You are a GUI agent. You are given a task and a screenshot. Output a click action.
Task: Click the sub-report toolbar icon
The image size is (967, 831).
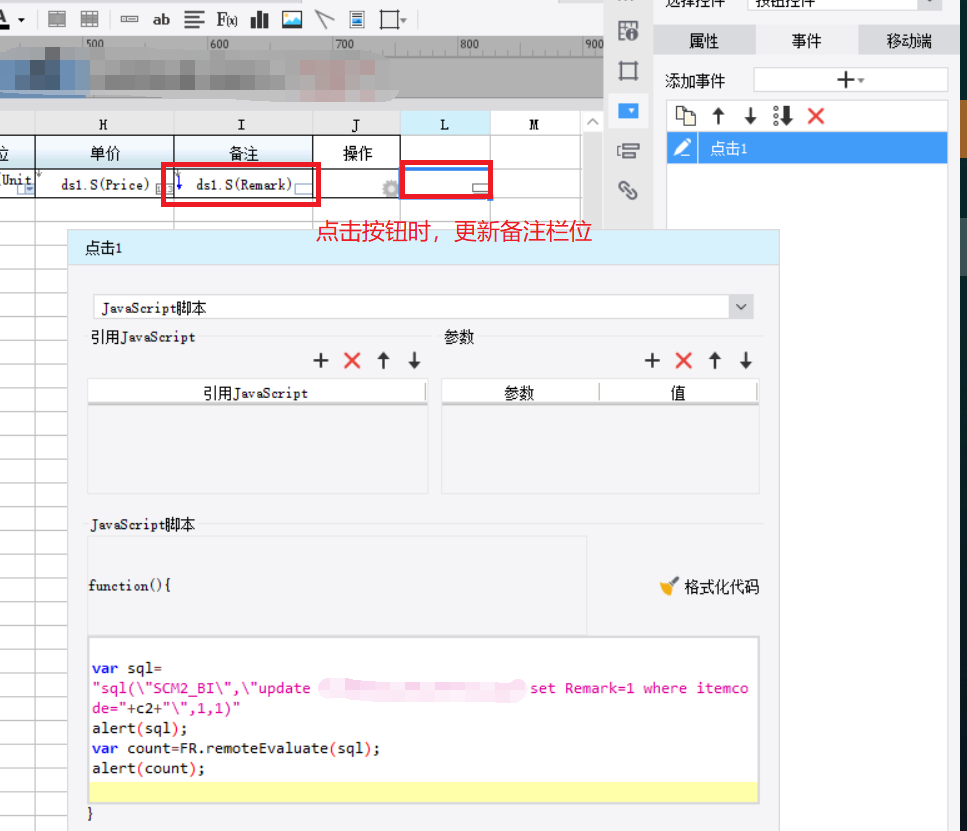357,20
